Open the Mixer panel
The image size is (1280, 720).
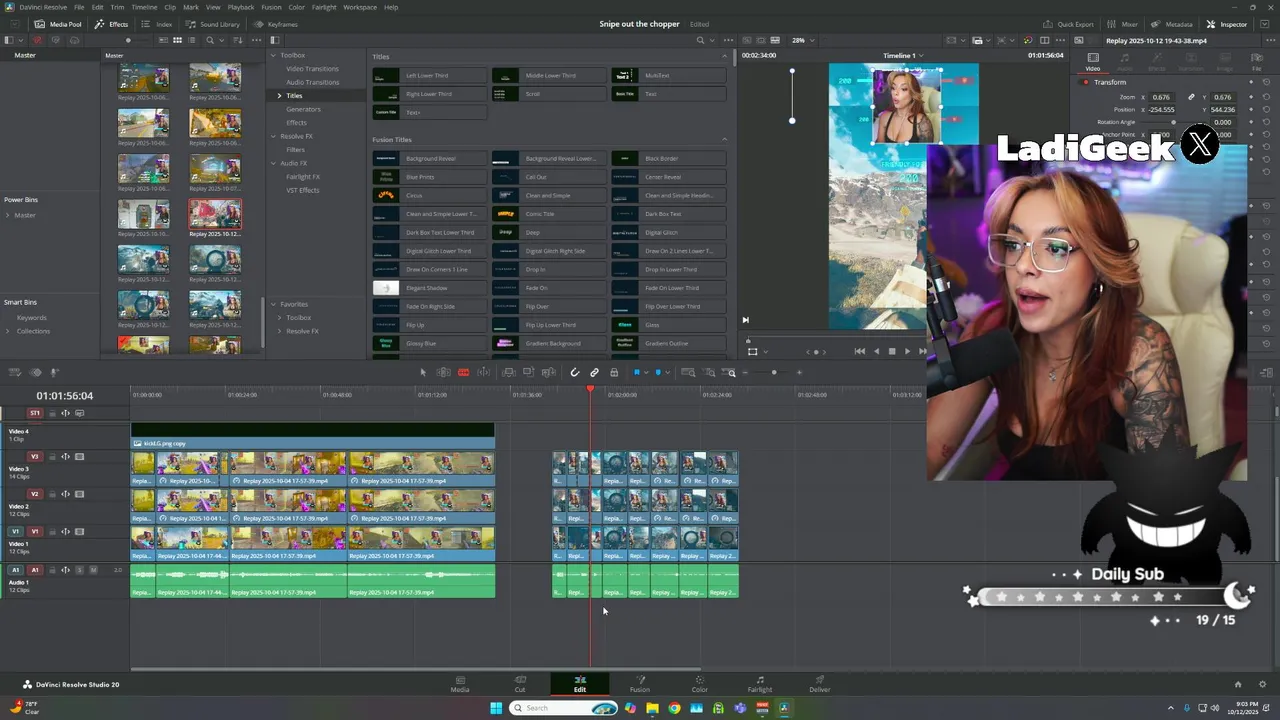pos(1123,24)
